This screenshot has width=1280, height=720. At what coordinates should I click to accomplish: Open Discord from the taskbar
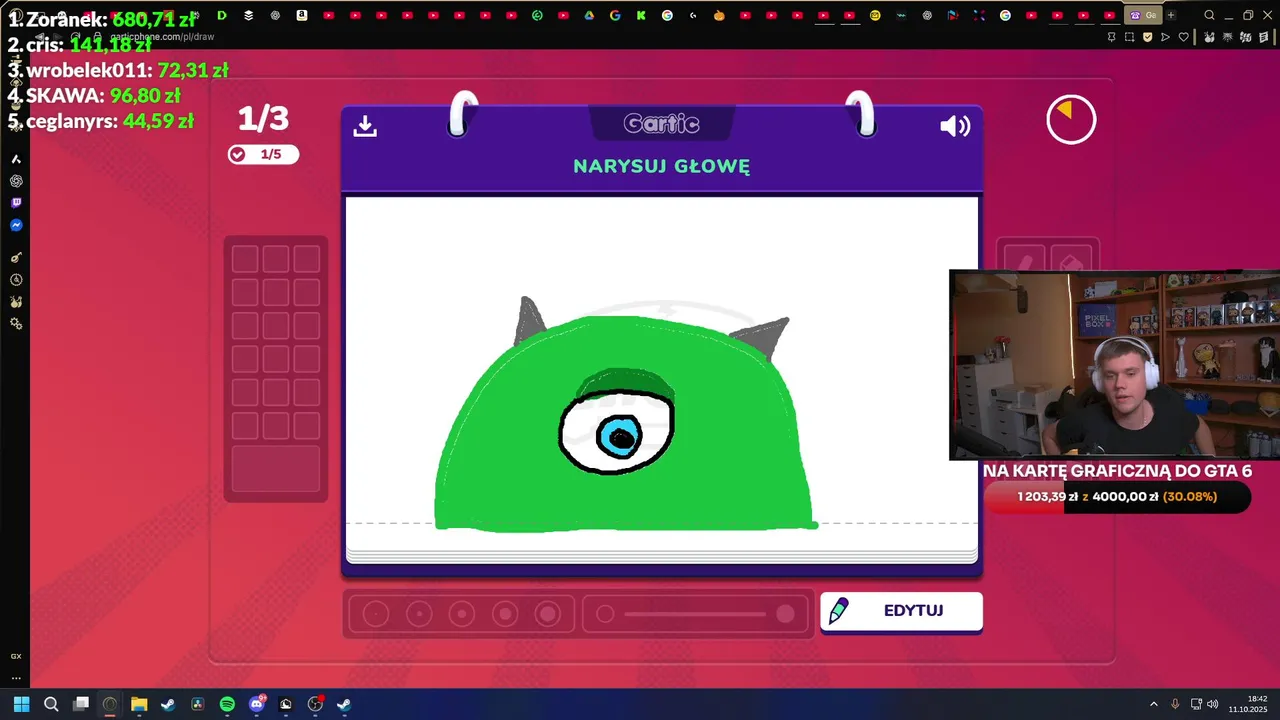pos(257,704)
